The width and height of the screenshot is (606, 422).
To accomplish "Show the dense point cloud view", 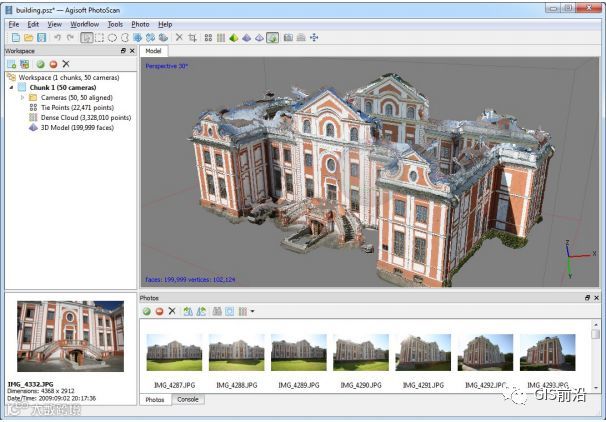I will point(221,37).
